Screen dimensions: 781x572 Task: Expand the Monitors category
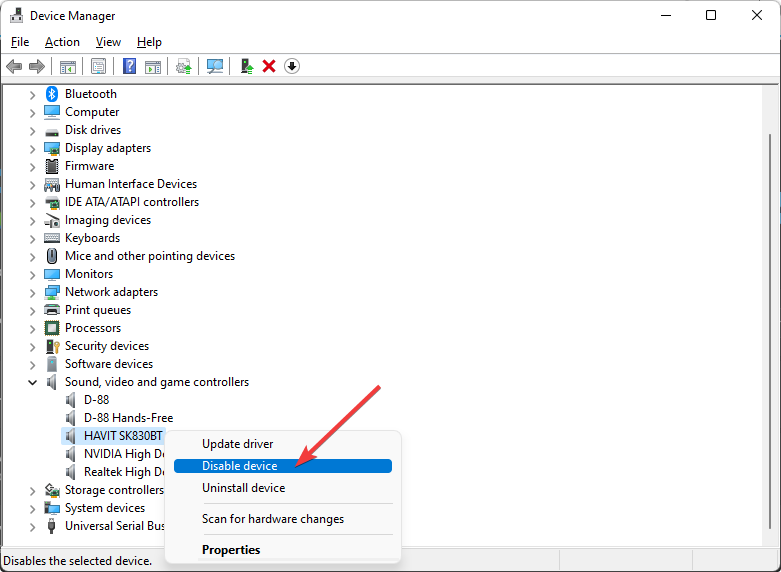[32, 275]
